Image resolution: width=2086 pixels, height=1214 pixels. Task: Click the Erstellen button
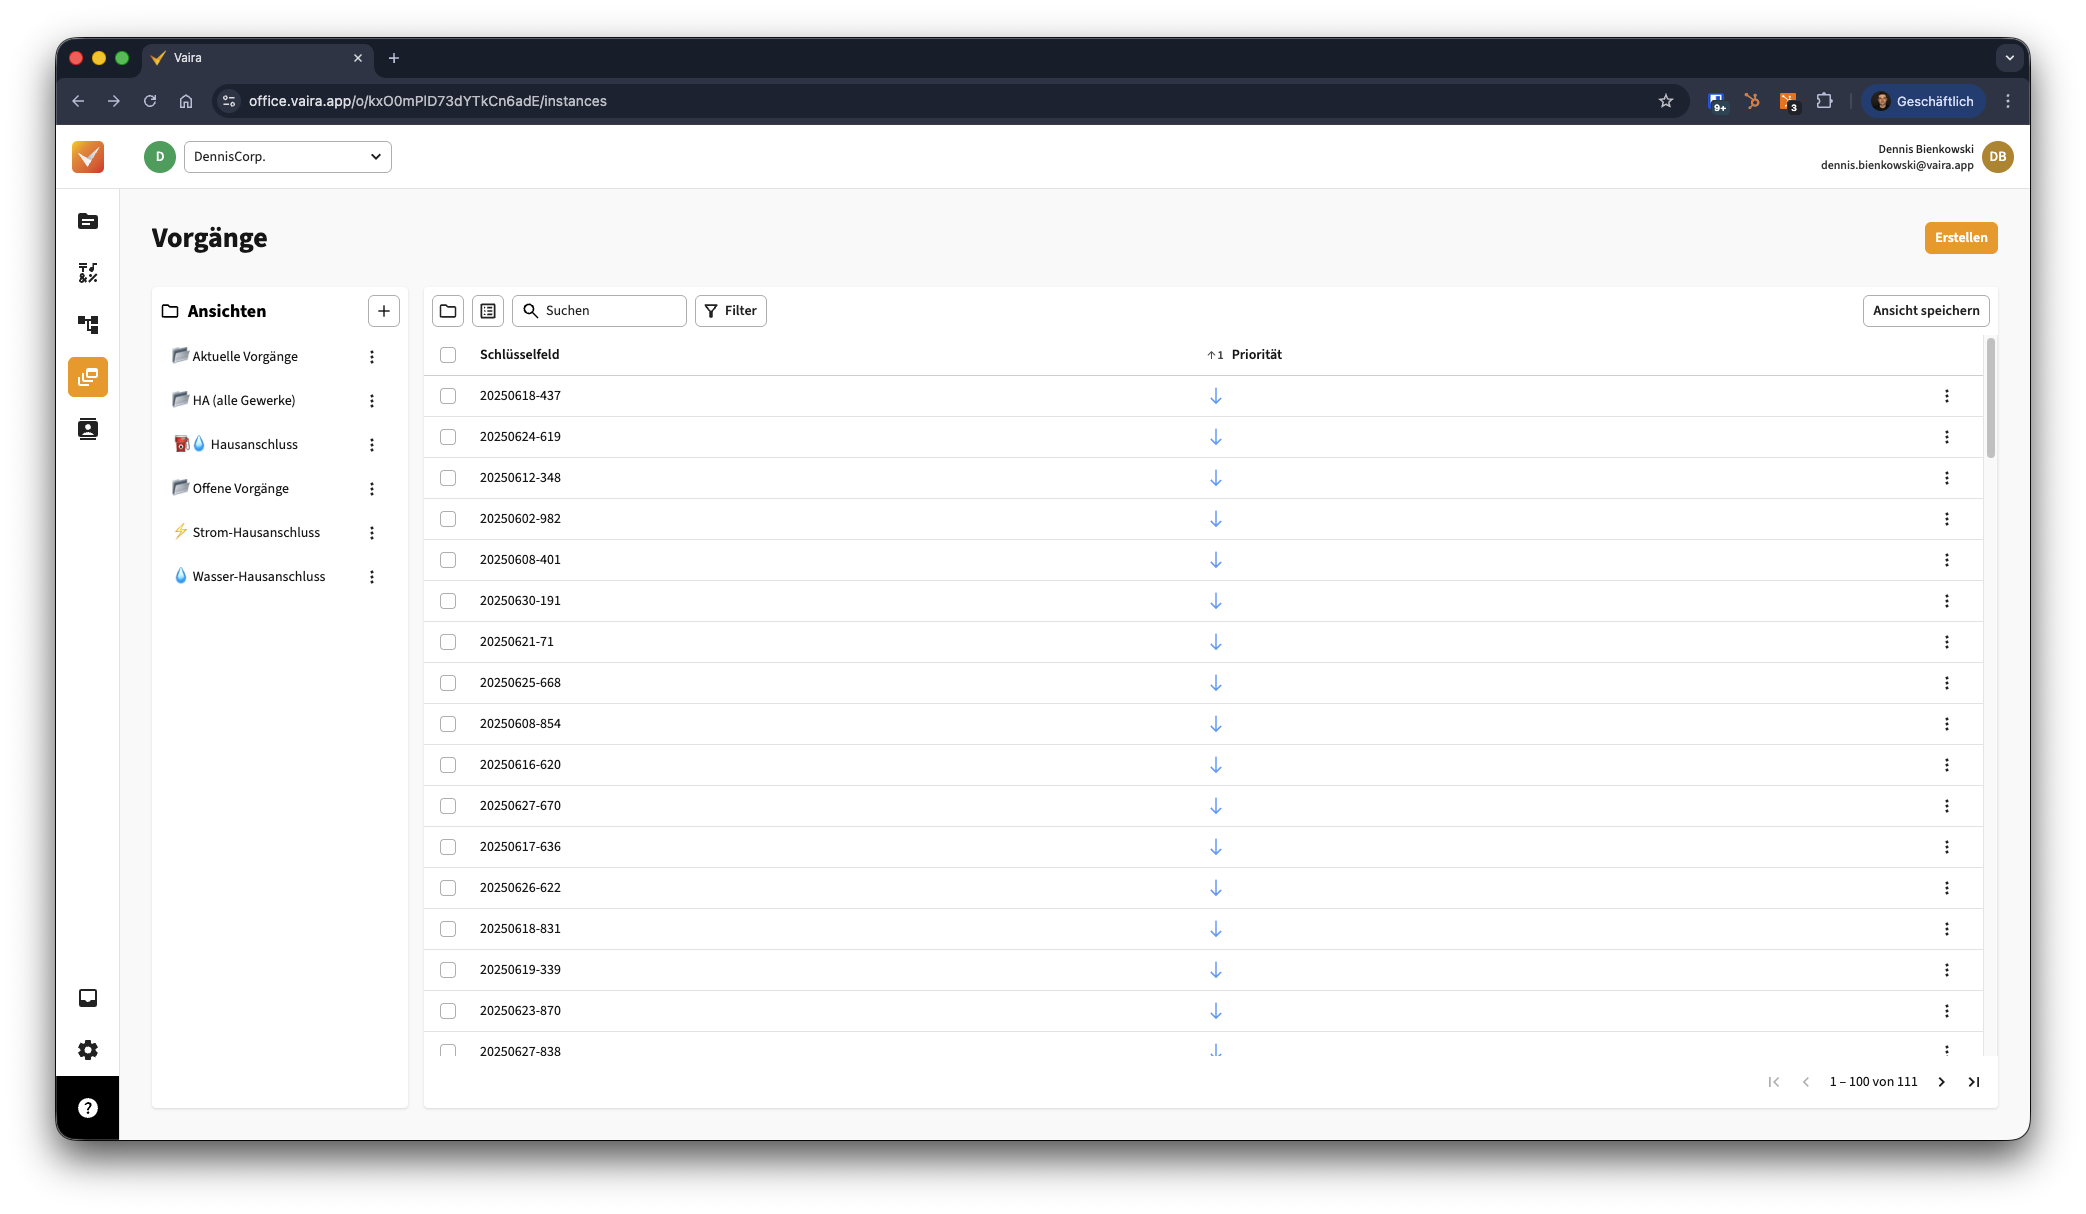pos(1960,238)
